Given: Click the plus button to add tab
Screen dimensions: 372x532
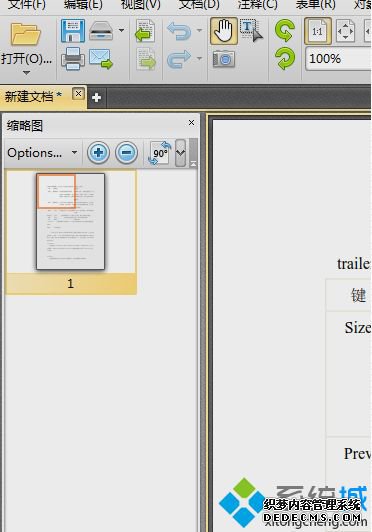Looking at the screenshot, I should [x=96, y=98].
